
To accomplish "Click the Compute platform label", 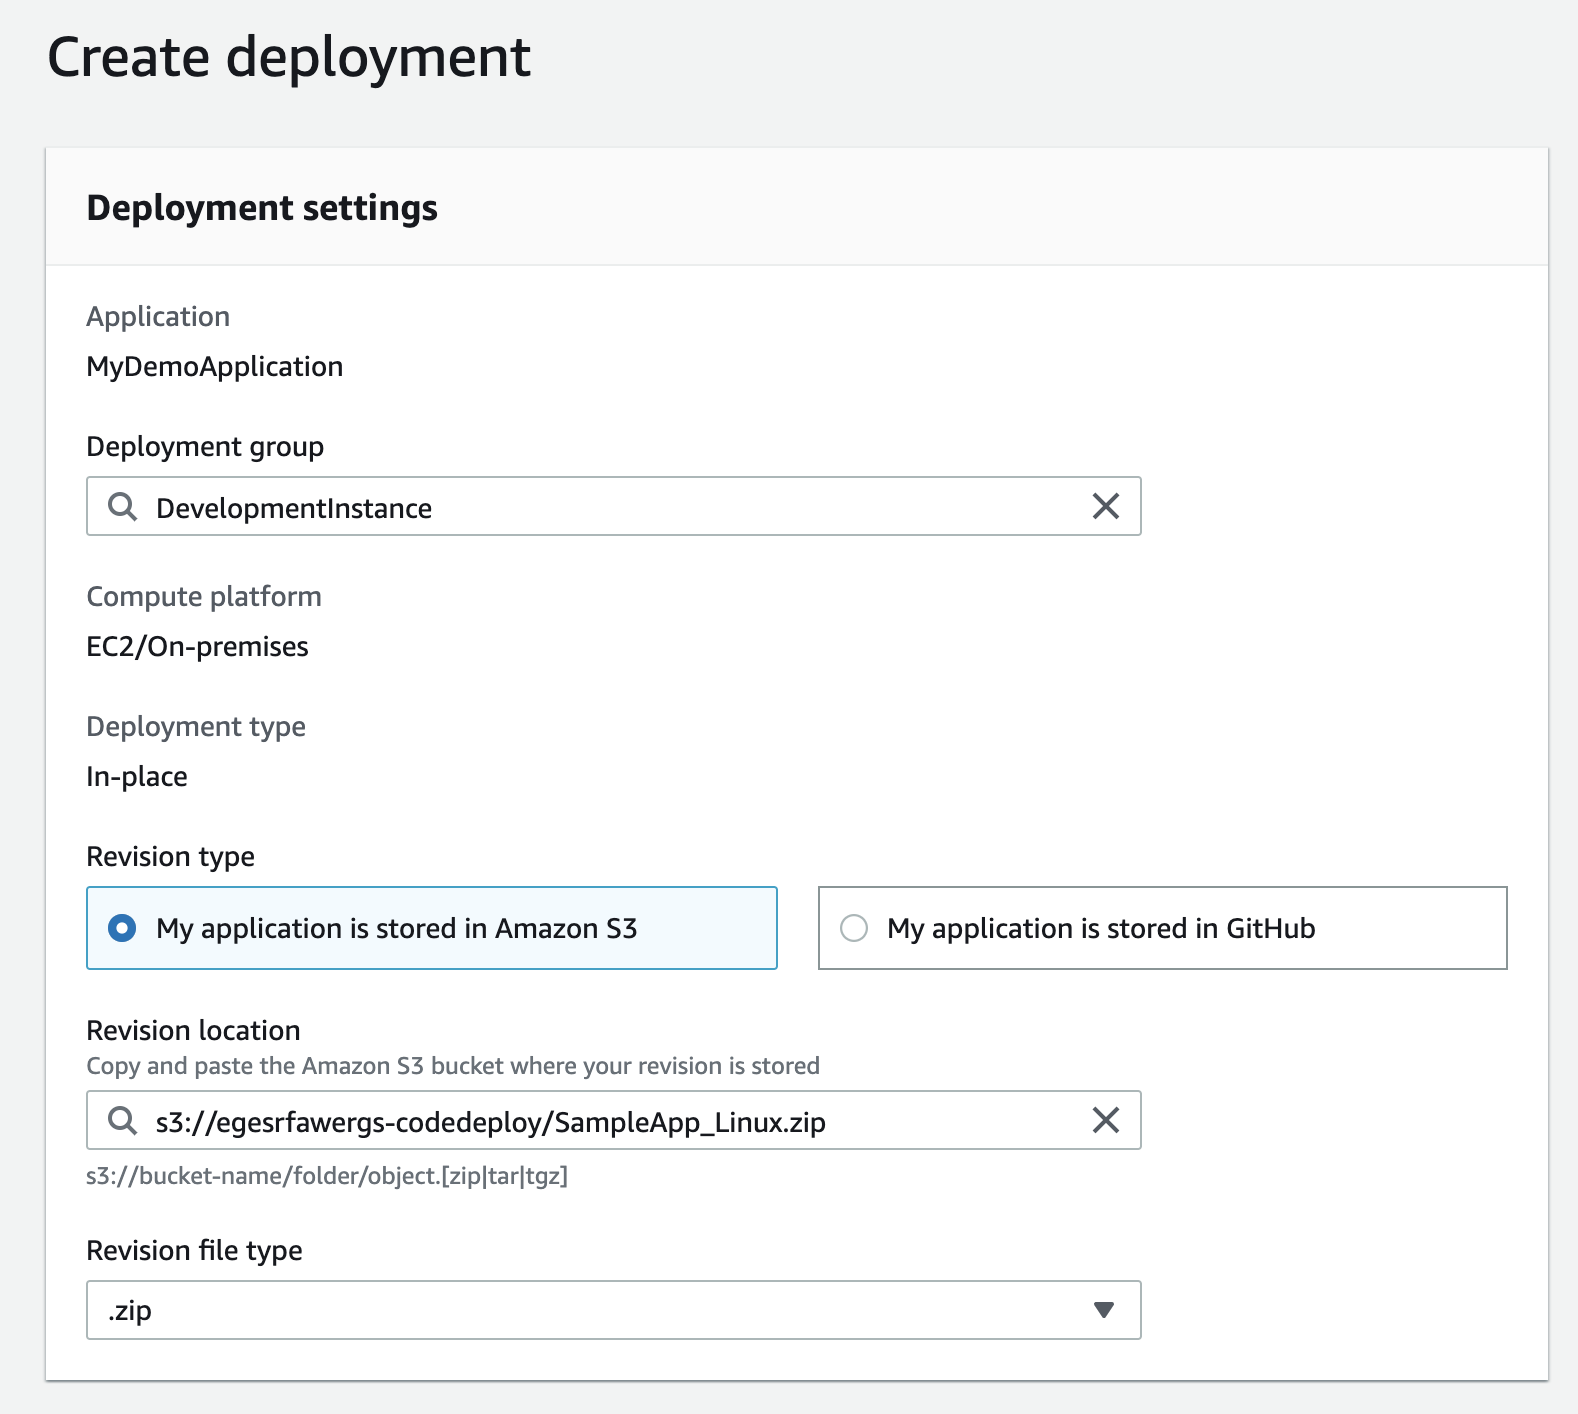I will coord(204,597).
